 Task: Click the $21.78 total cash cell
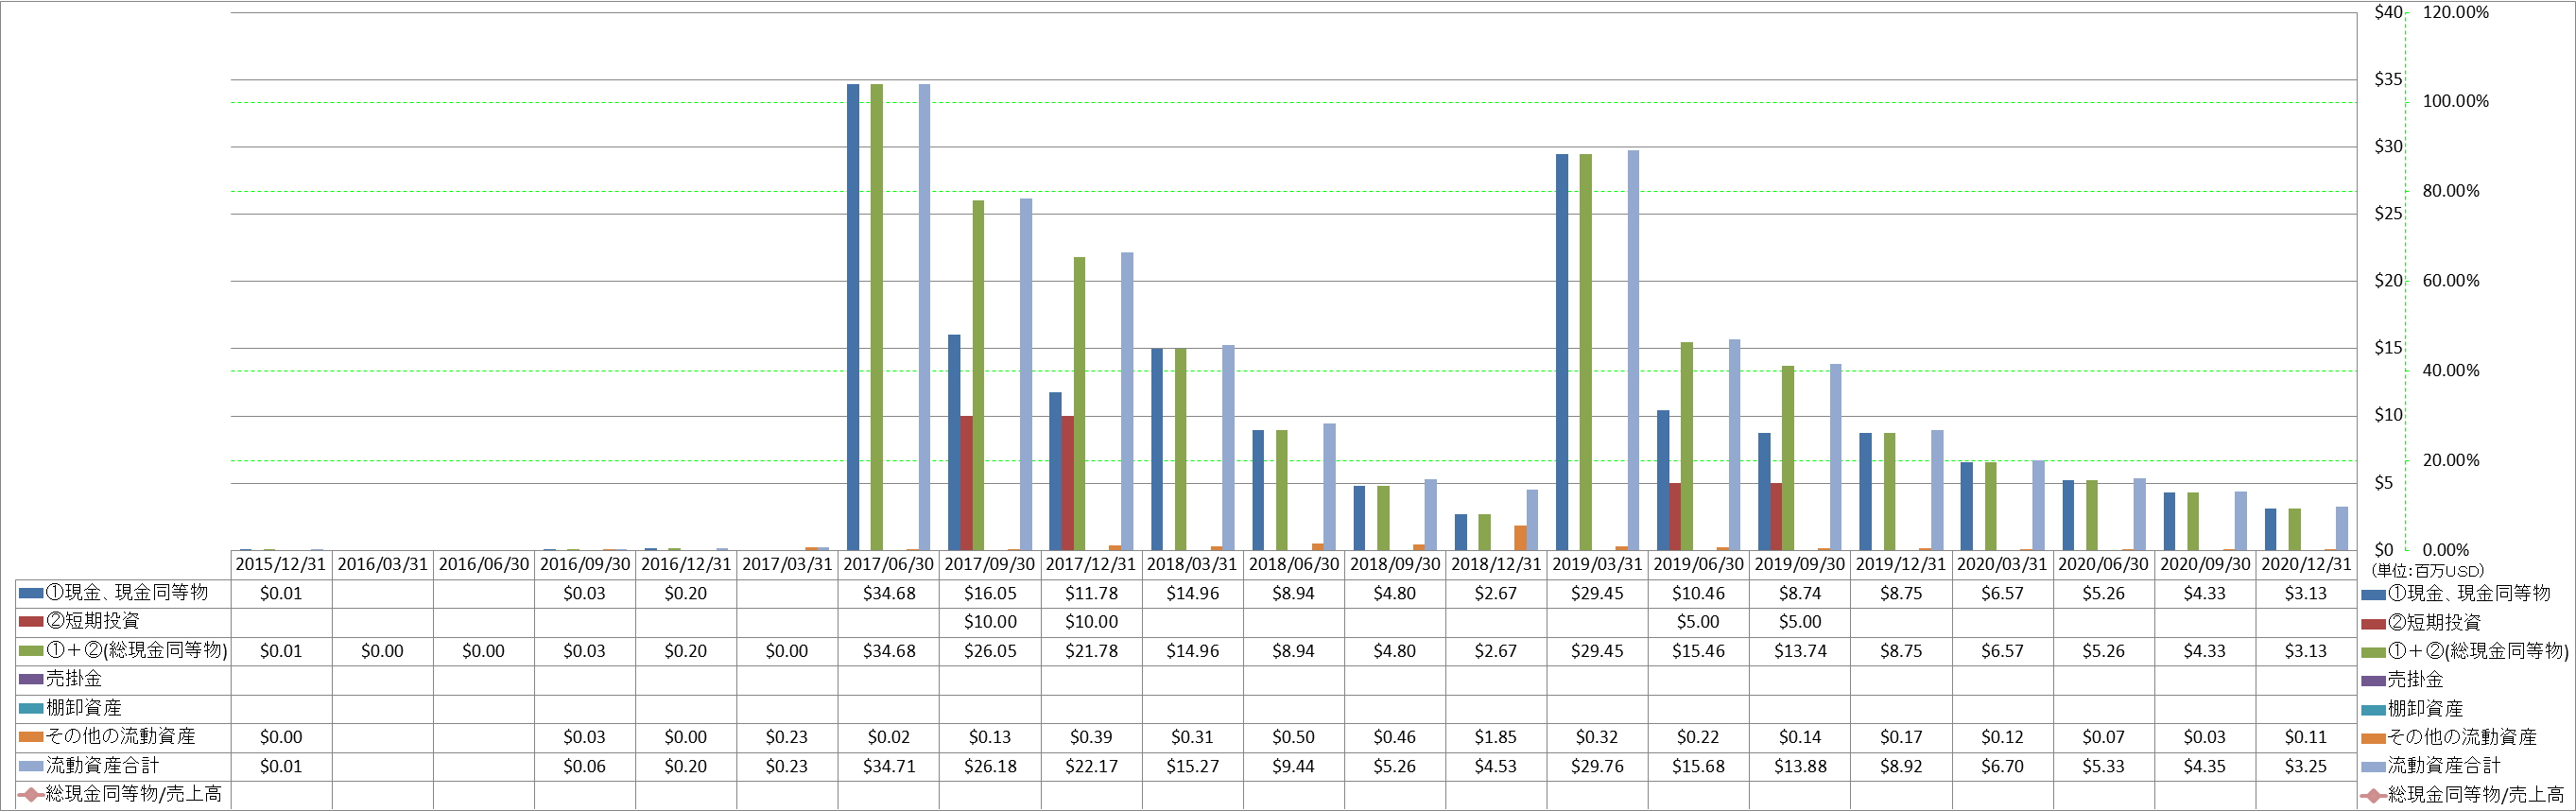pyautogui.click(x=1091, y=651)
